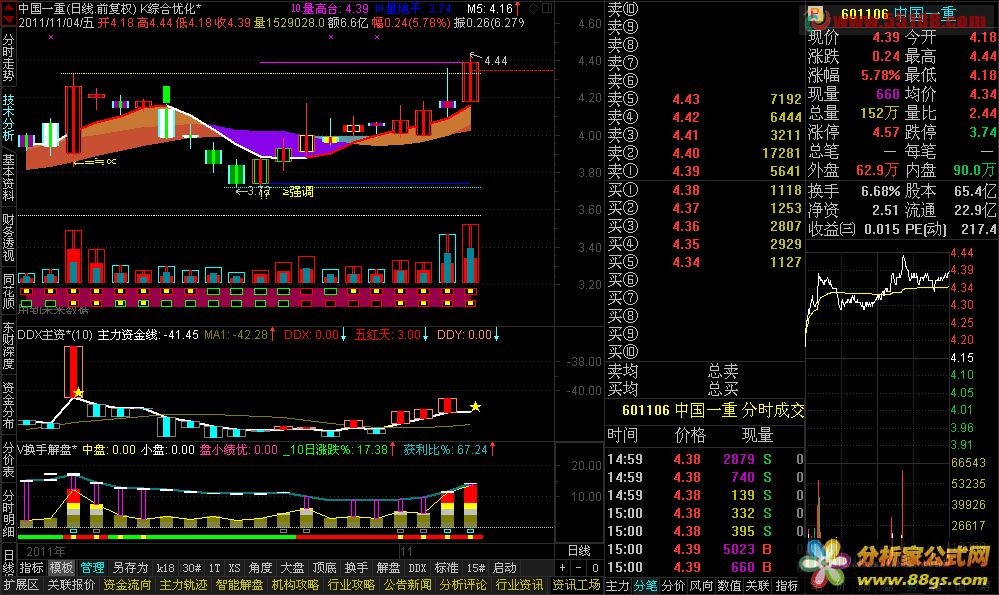Click the V换手解盘* indicator label
The height and width of the screenshot is (595, 999).
(x=47, y=450)
